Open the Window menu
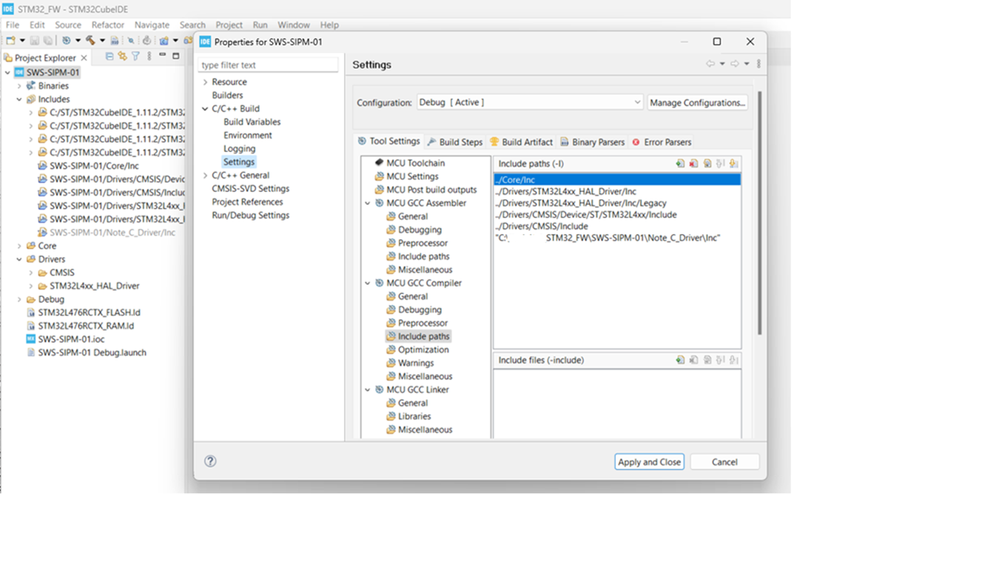This screenshot has height=562, width=999. (x=293, y=25)
